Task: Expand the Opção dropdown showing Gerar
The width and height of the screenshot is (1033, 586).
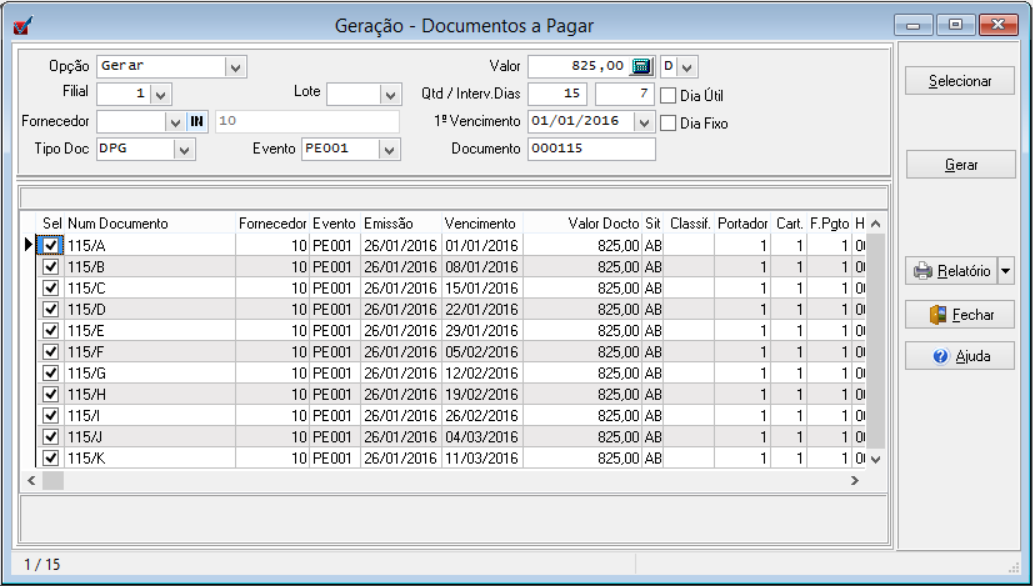Action: coord(236,67)
